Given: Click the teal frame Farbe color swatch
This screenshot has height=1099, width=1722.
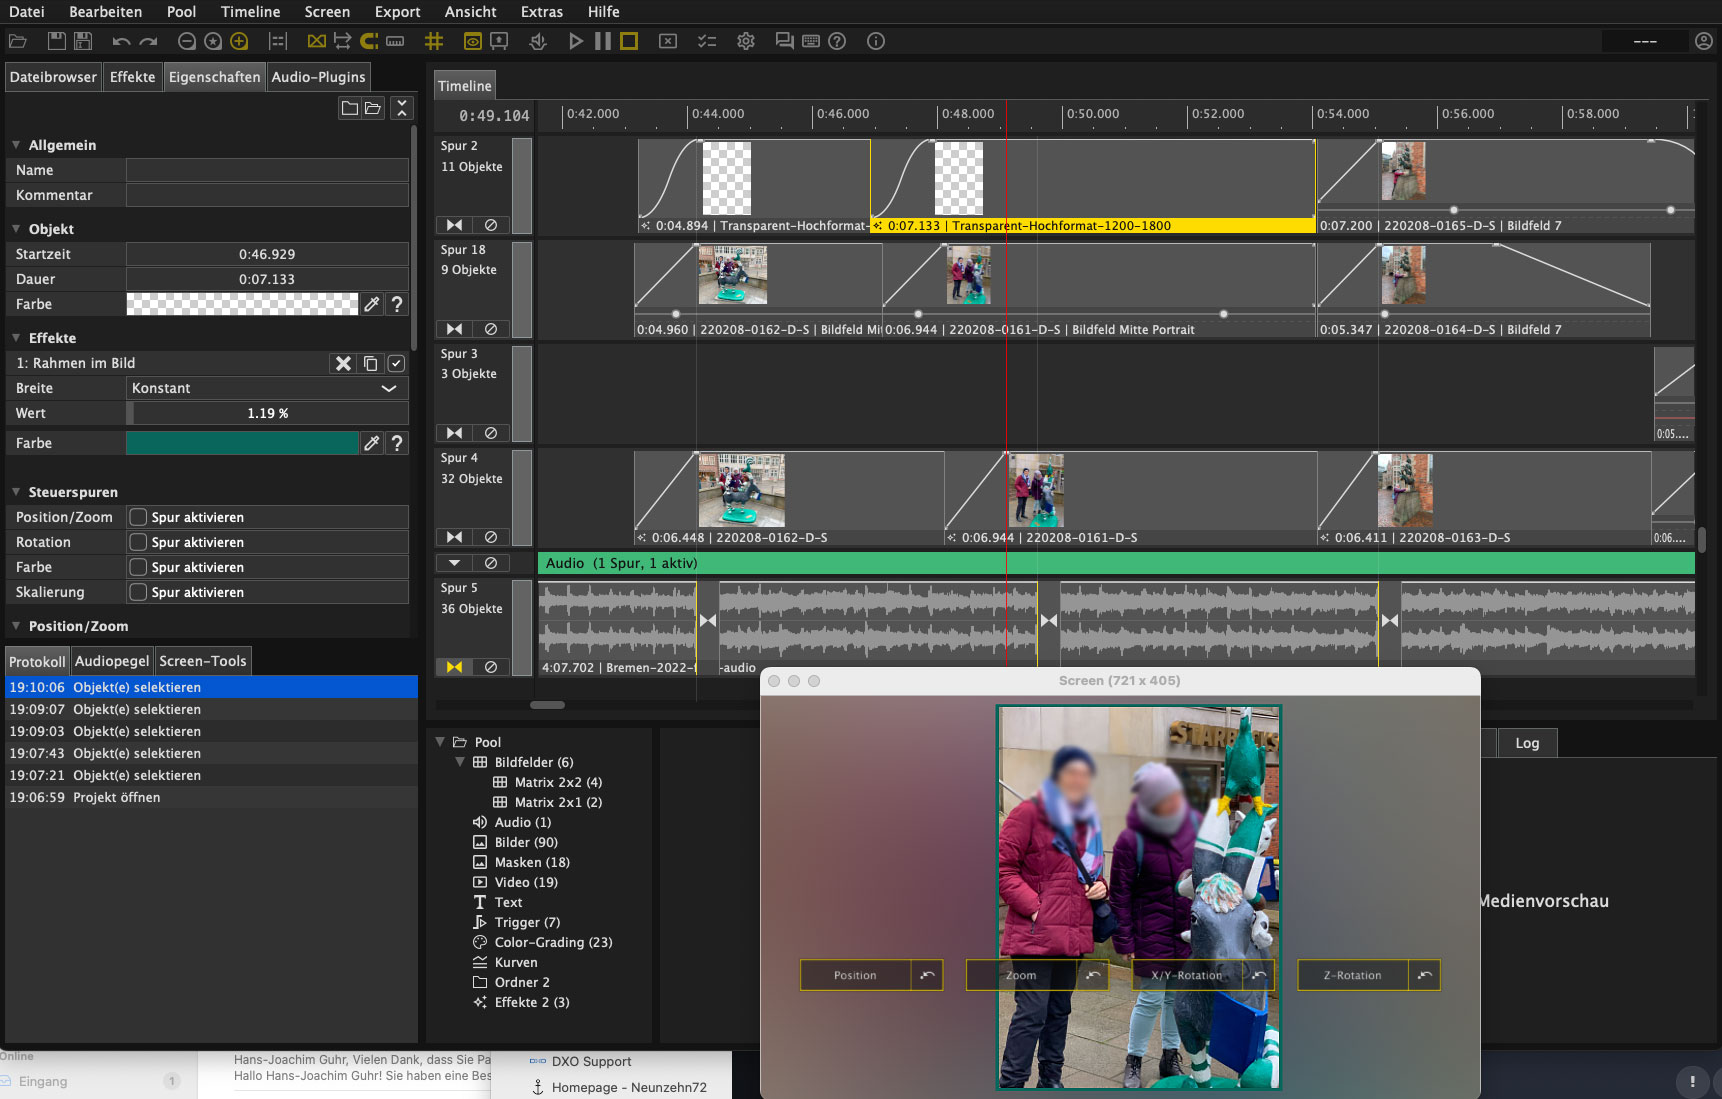Looking at the screenshot, I should tap(242, 443).
